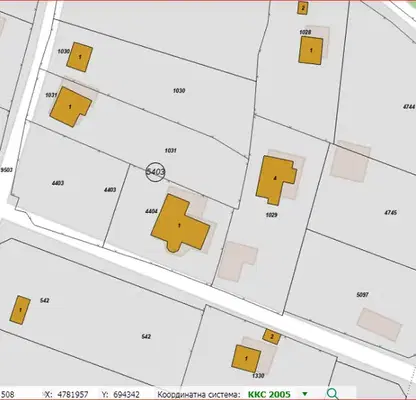
Task: Select the orange building labeled 1 near 1028
Action: pyautogui.click(x=310, y=50)
